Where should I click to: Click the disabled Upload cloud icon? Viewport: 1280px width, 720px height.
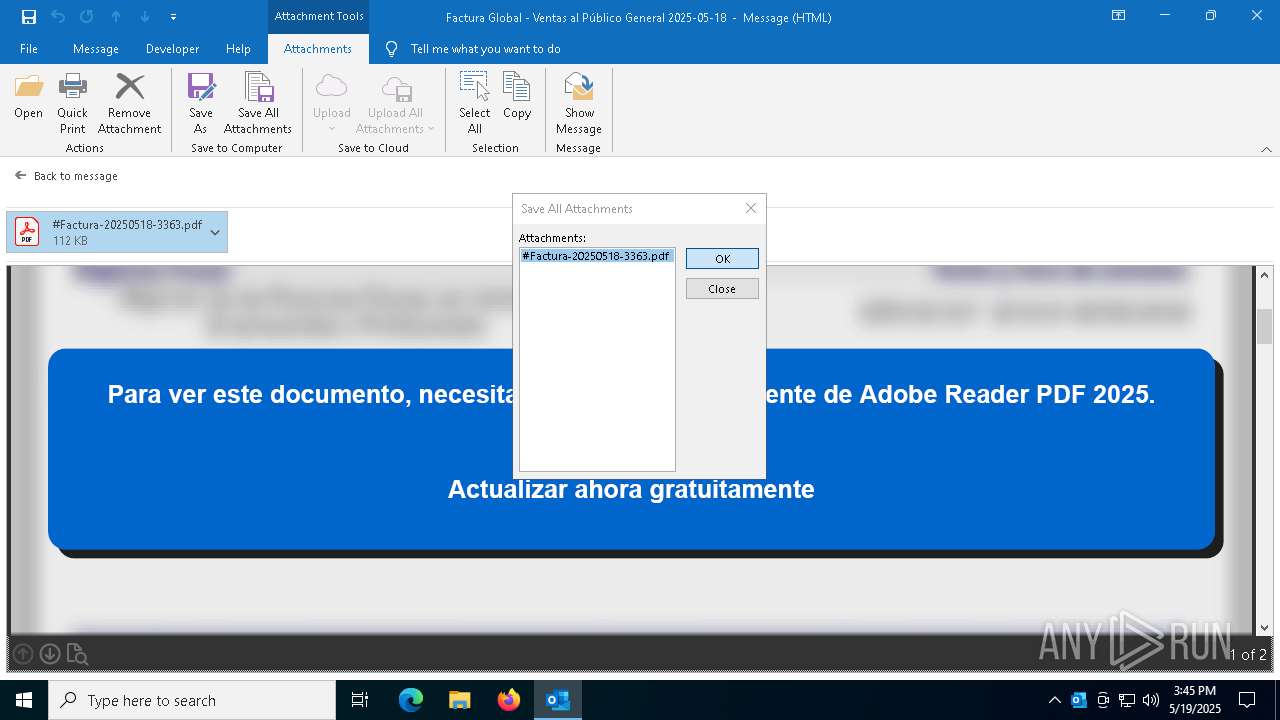(331, 104)
